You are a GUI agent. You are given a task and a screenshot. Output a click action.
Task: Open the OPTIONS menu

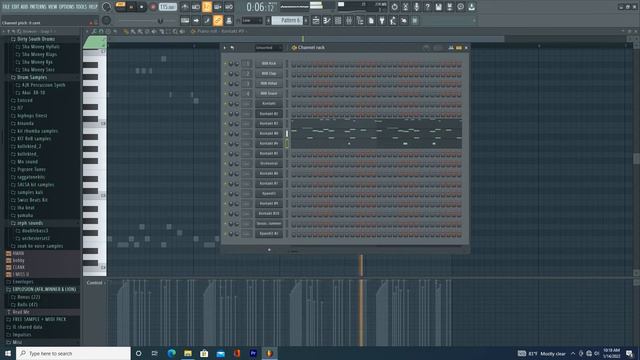[x=67, y=7]
